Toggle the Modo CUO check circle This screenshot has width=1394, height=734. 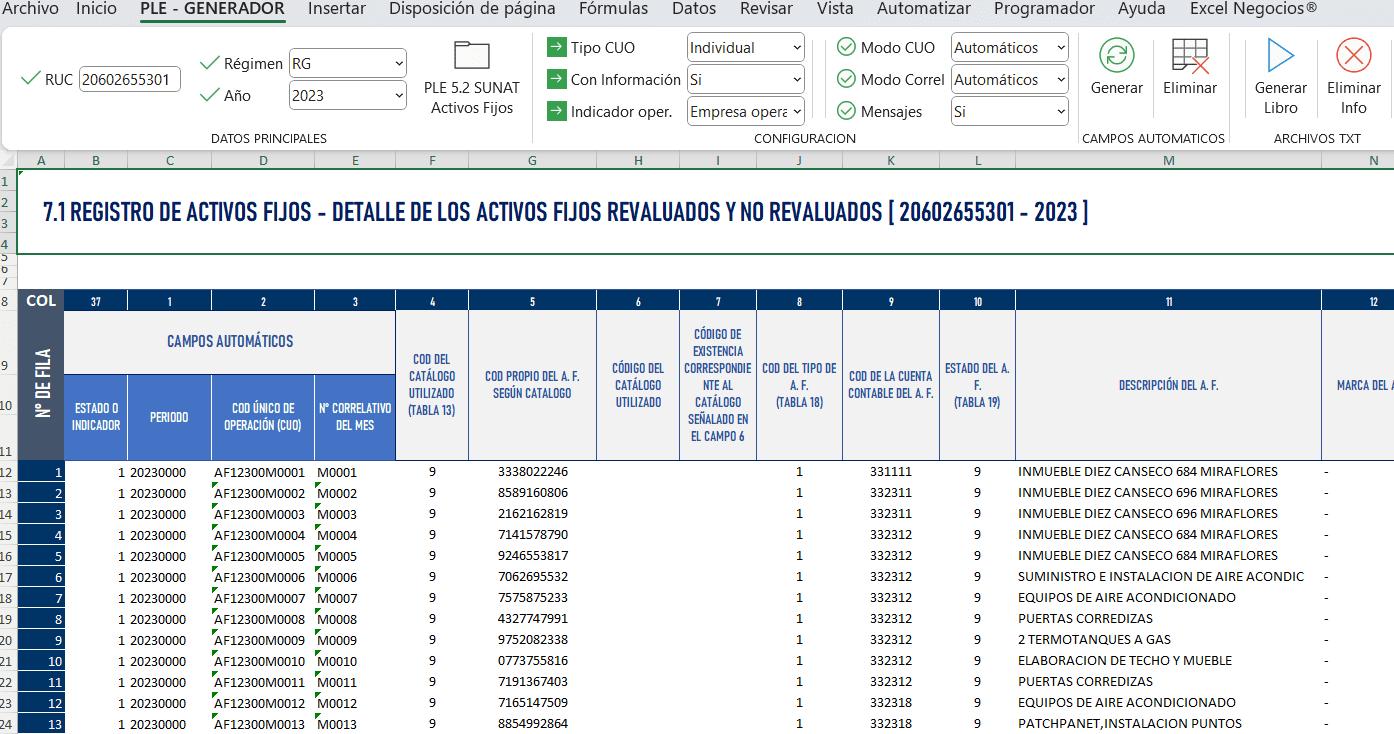click(x=846, y=48)
